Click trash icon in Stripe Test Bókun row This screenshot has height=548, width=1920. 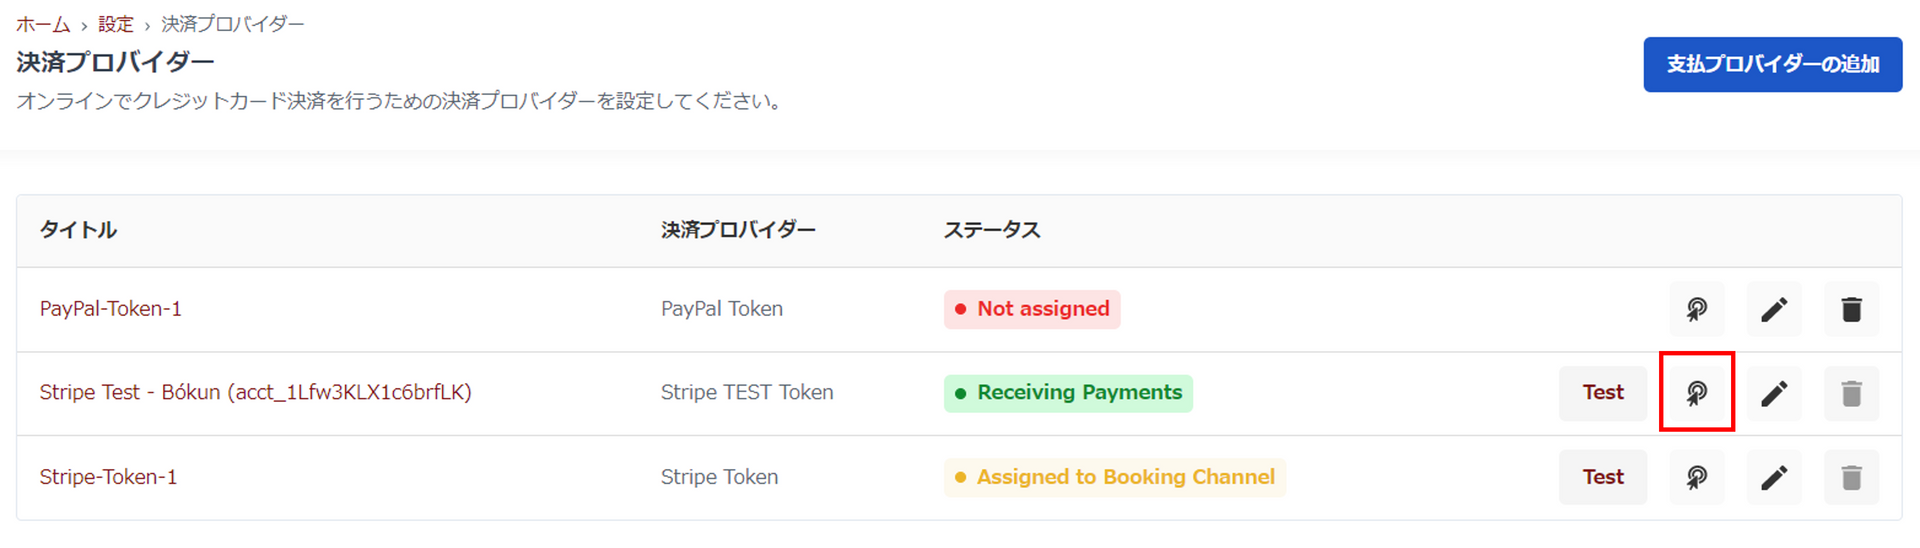click(x=1851, y=393)
